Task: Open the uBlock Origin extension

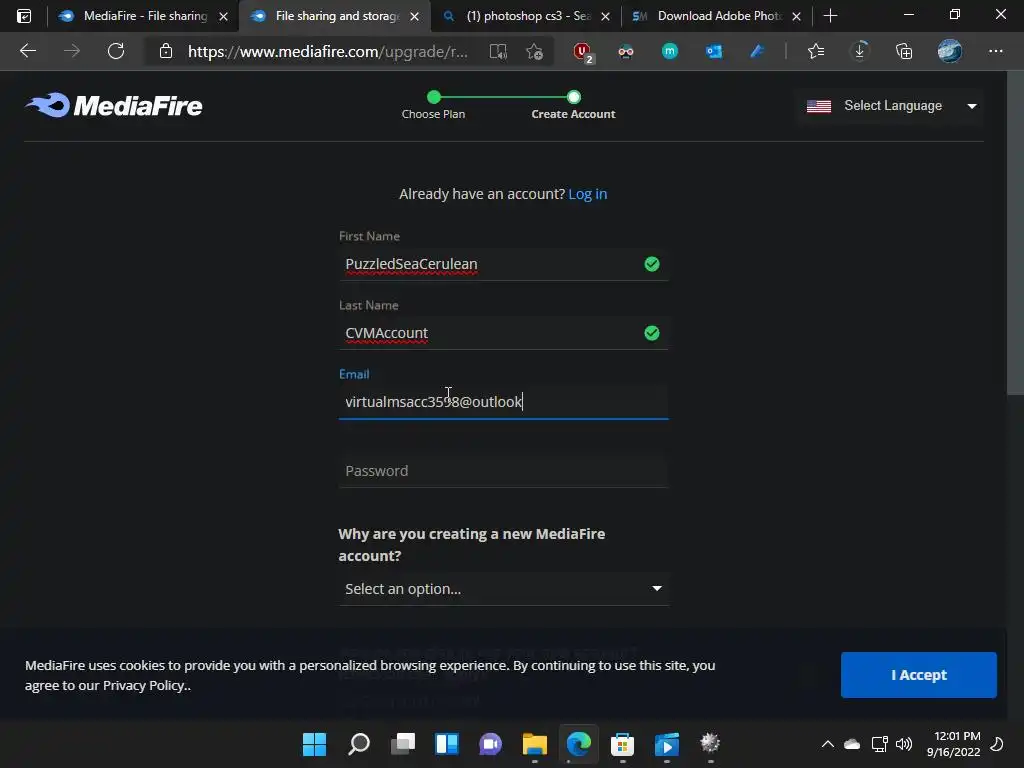Action: 582,52
